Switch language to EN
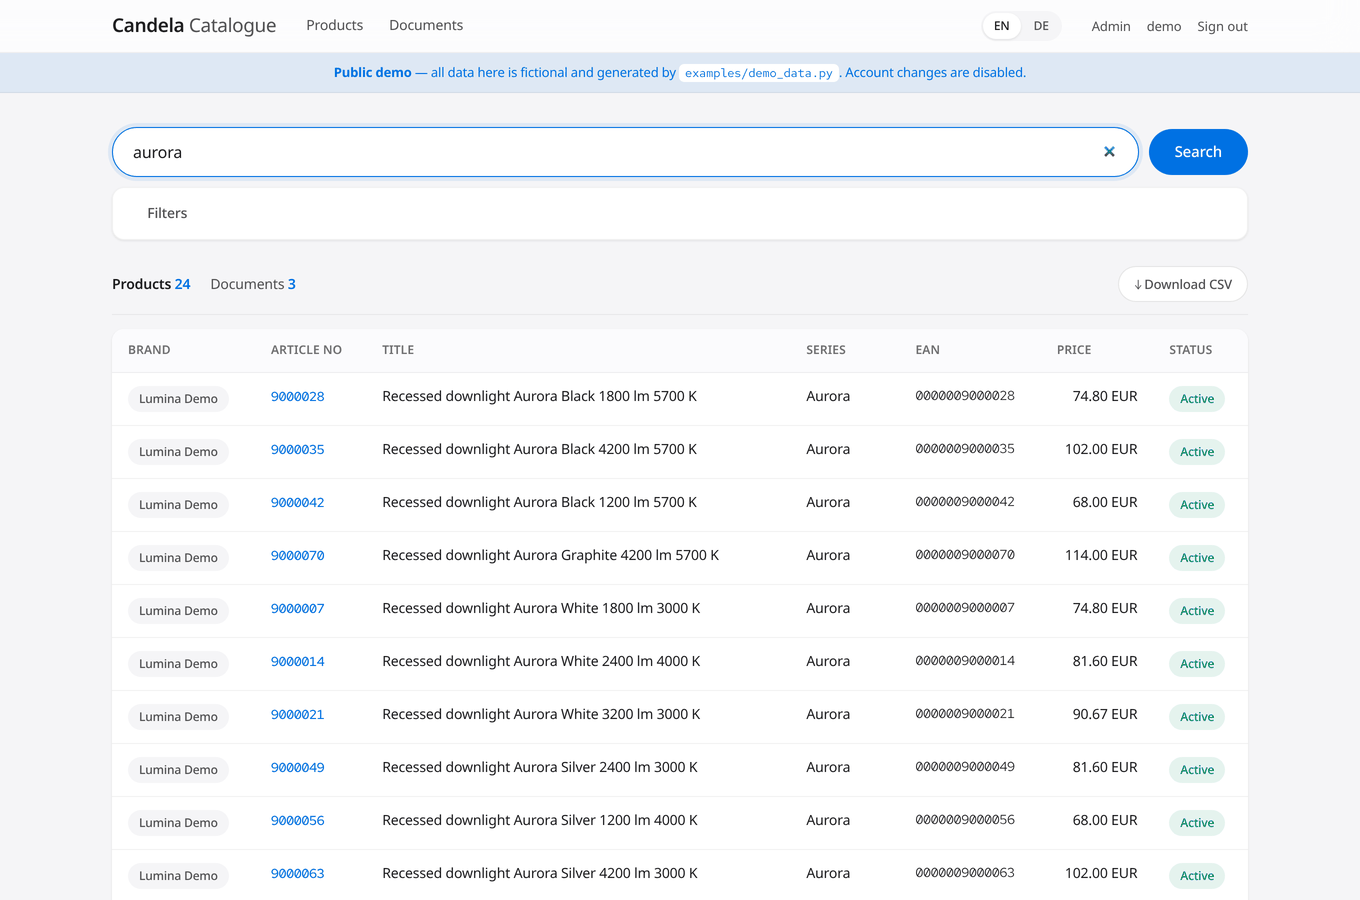Viewport: 1360px width, 900px height. (x=1001, y=26)
